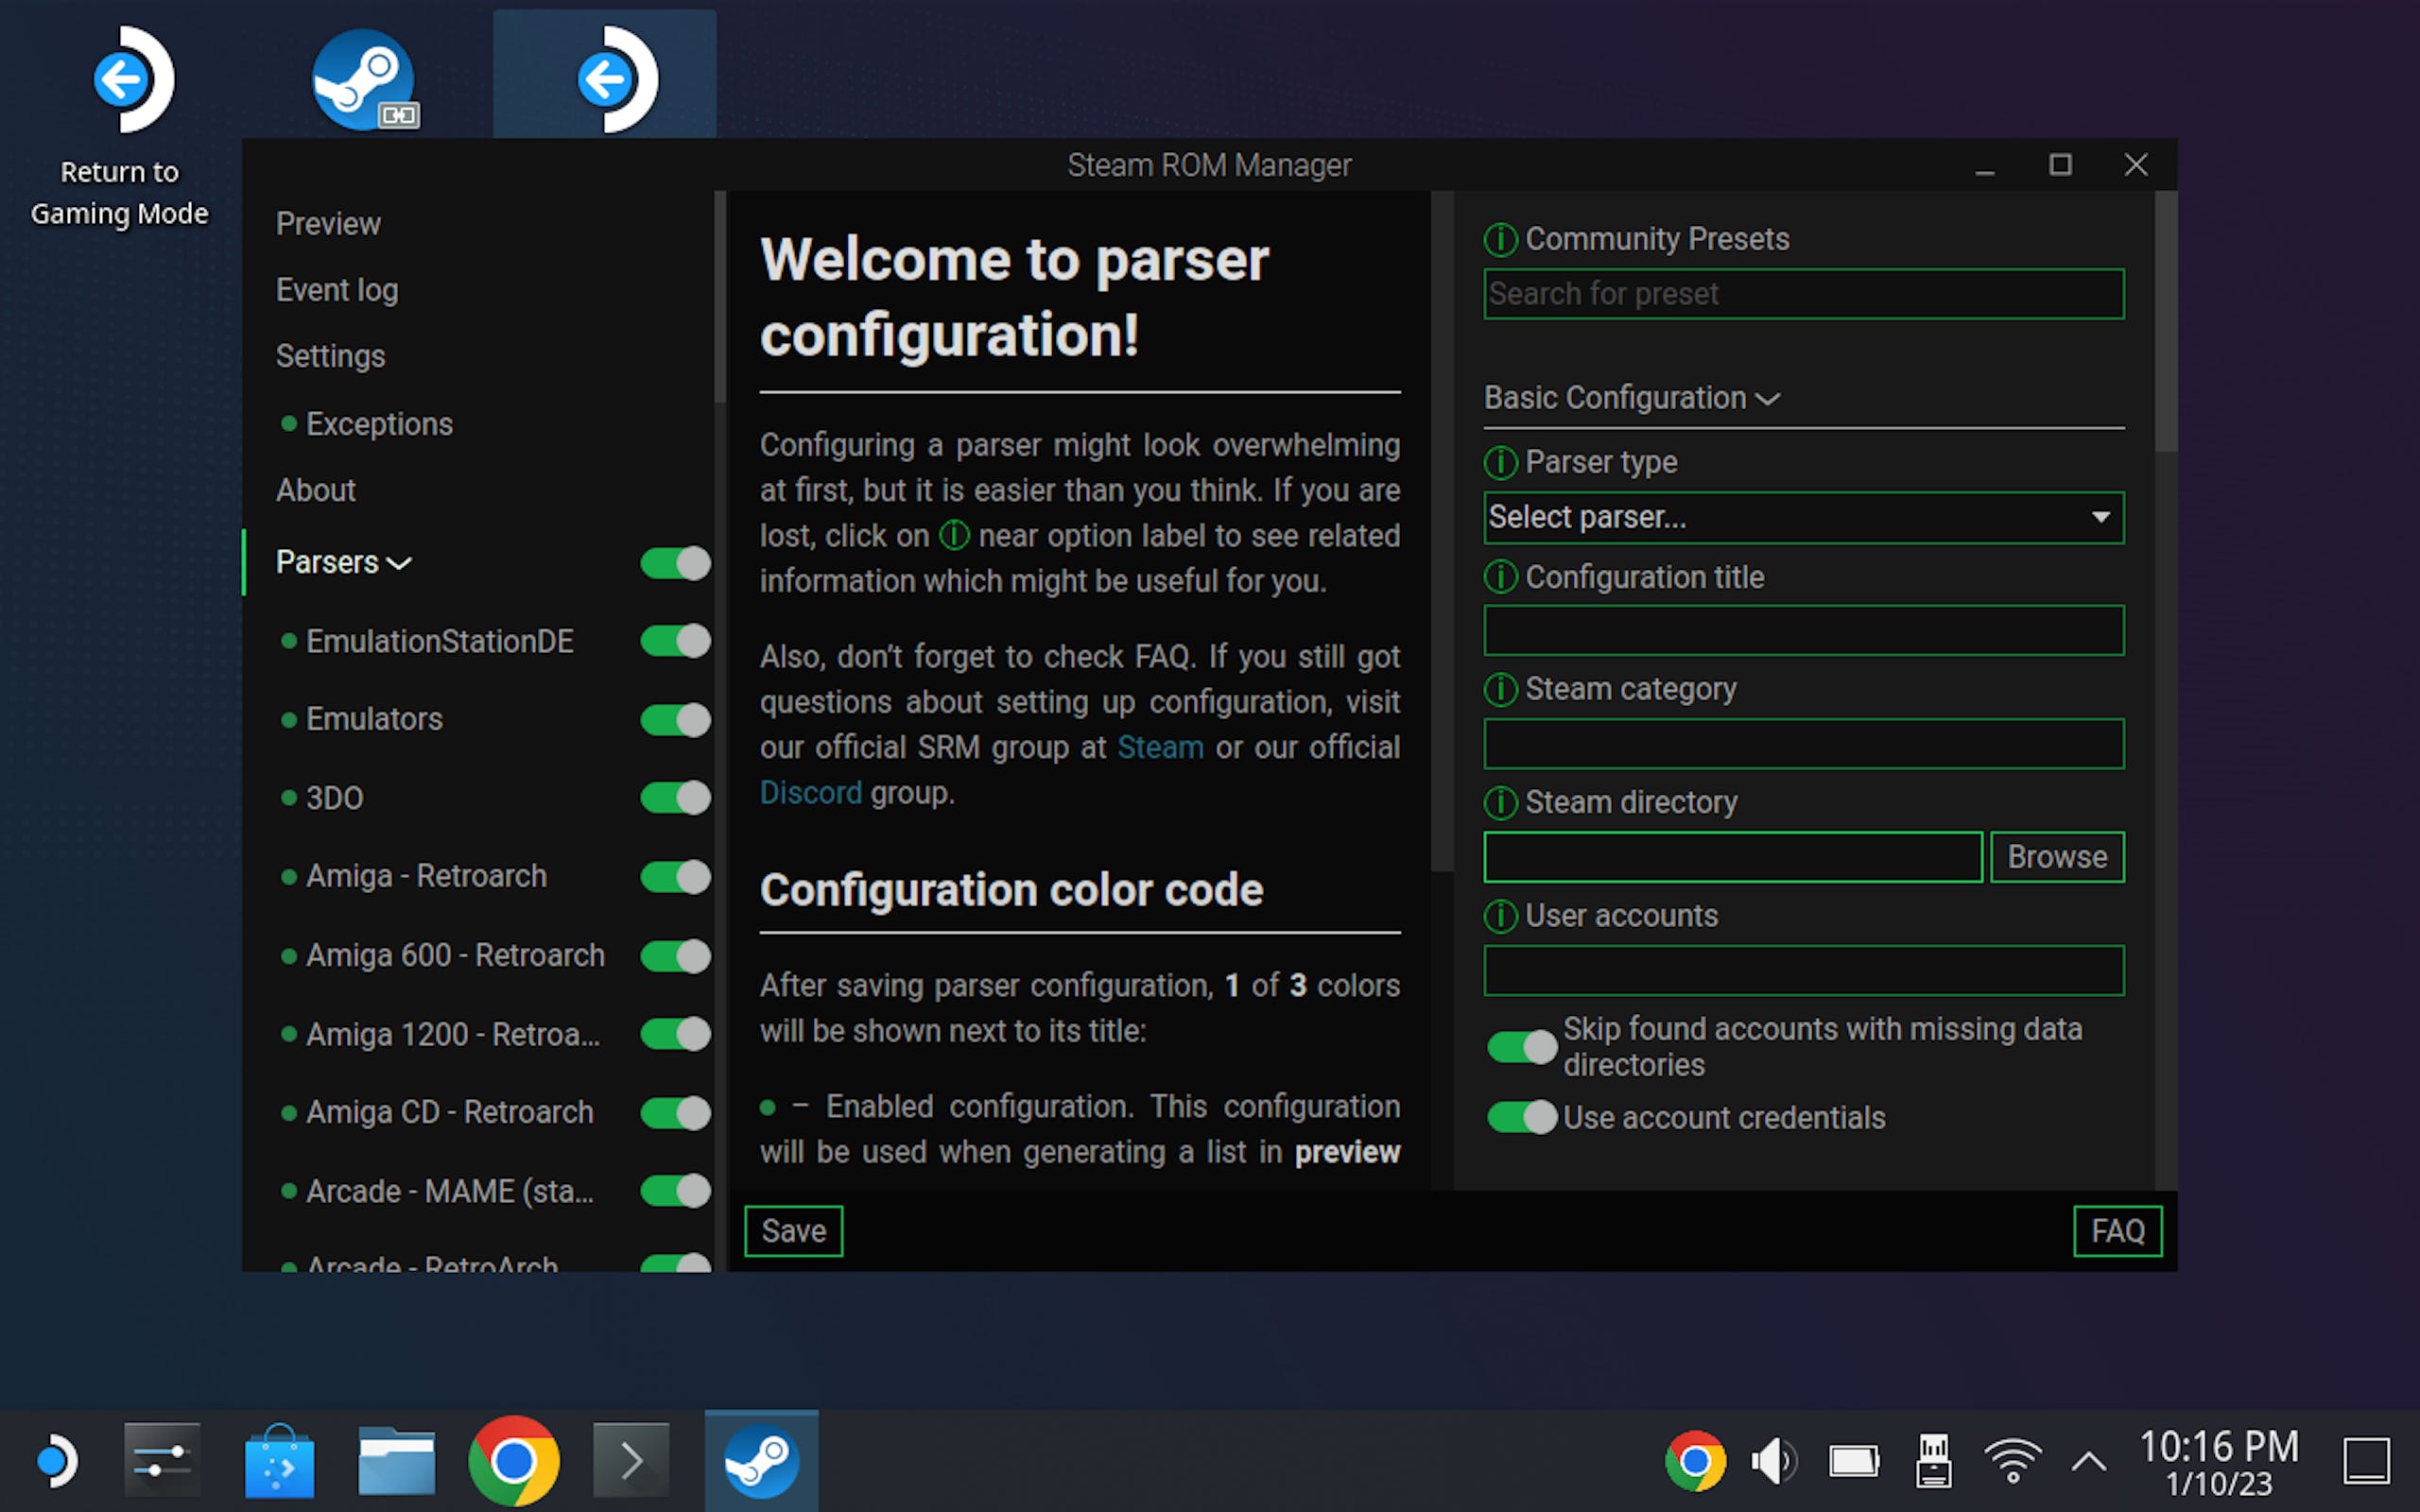
Task: Open the Preview page
Action: coord(328,224)
